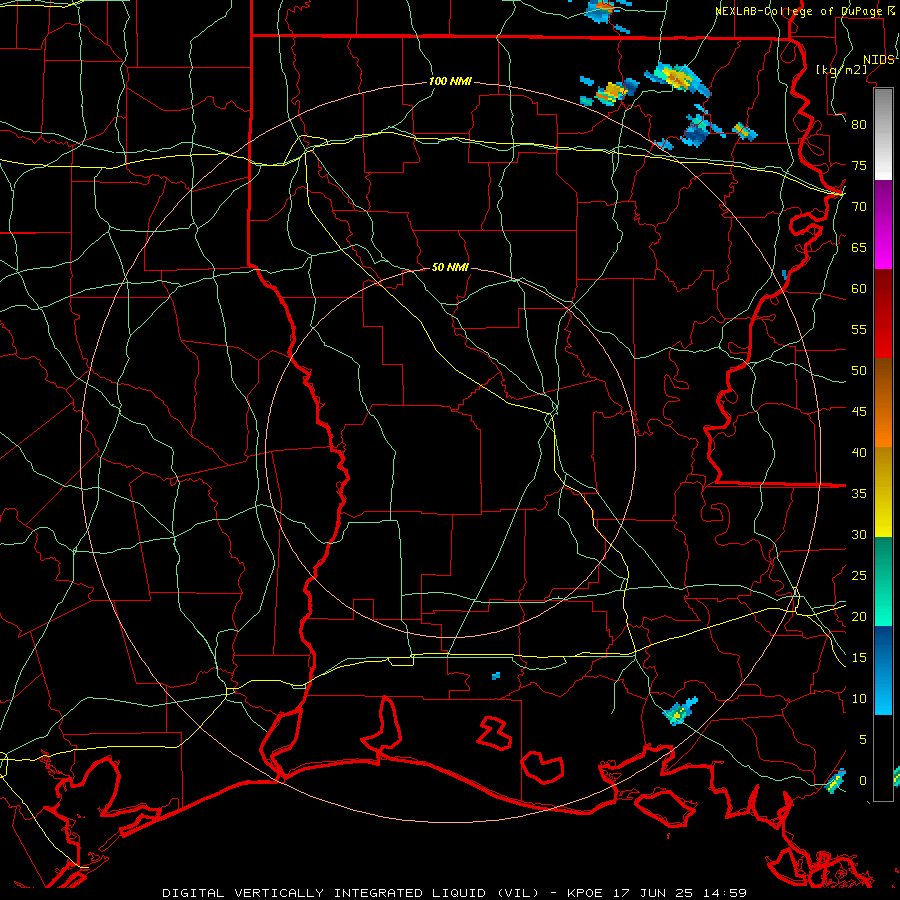Viewport: 900px width, 900px height.
Task: Click the tiny blue echo below the 50 NMI ring
Action: (x=496, y=676)
